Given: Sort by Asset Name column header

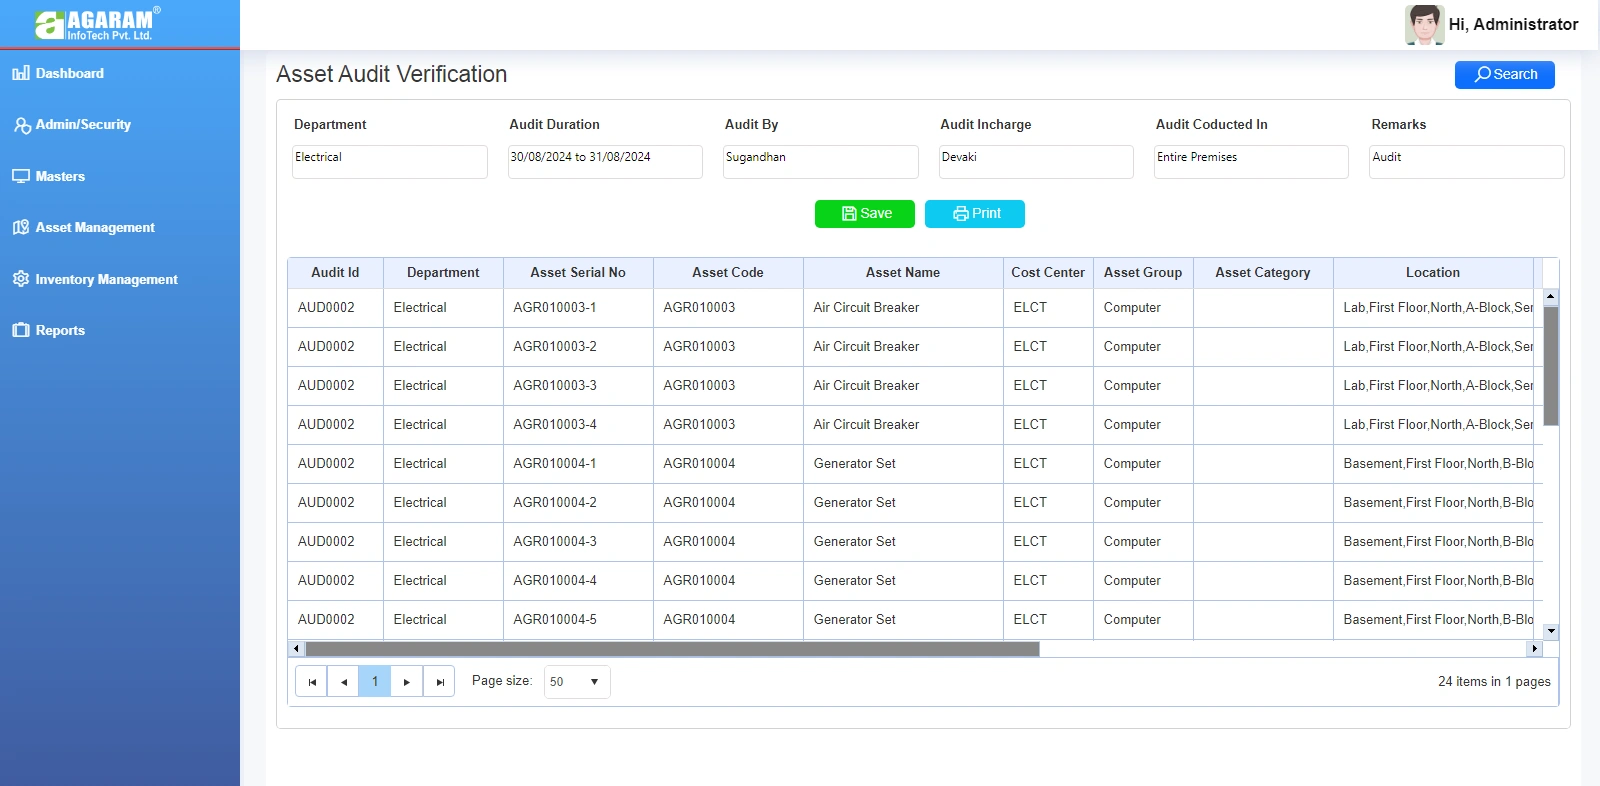Looking at the screenshot, I should coord(903,273).
